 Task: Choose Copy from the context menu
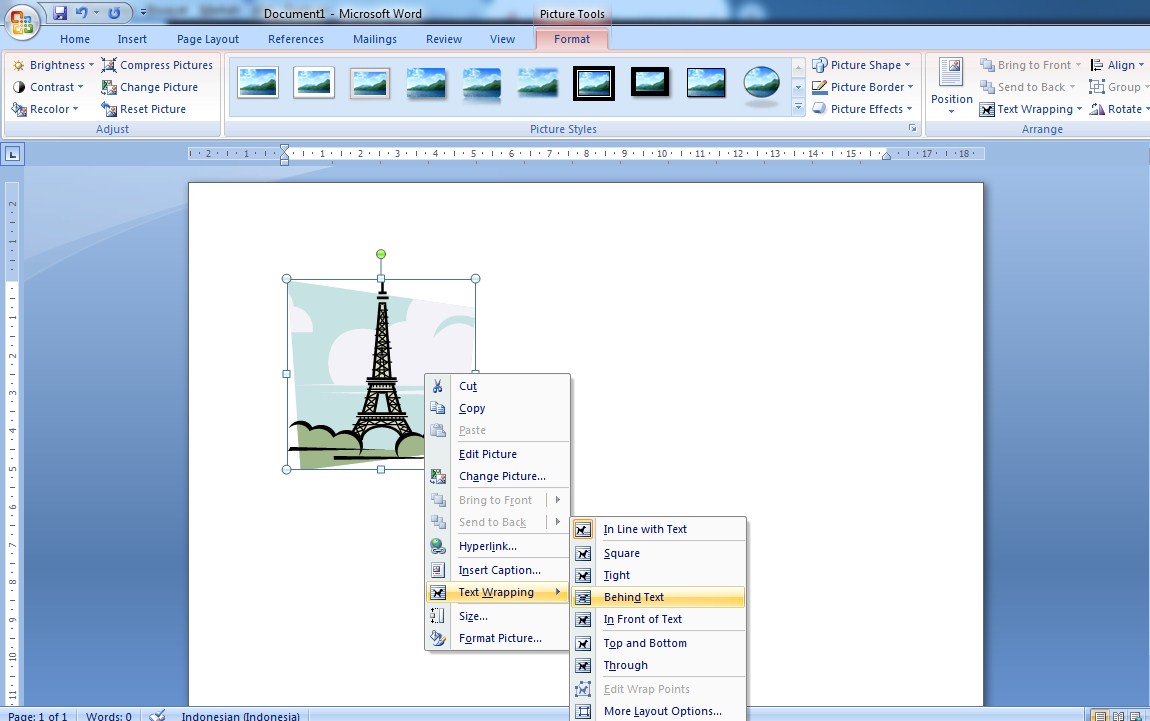coord(497,408)
